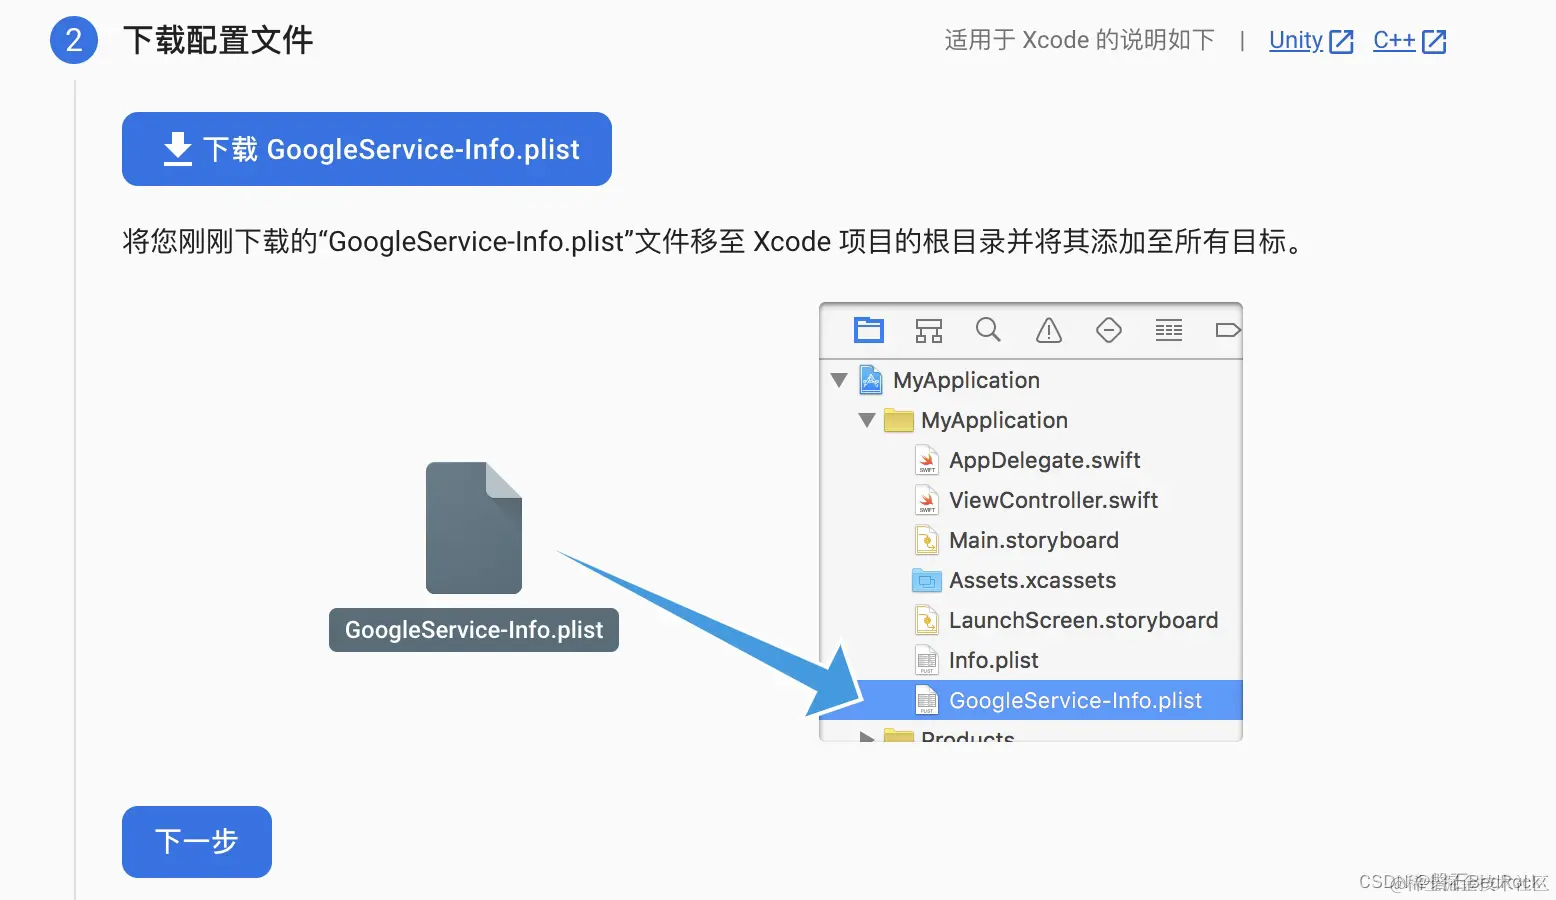Image resolution: width=1556 pixels, height=900 pixels.
Task: Select LaunchScreen.storyboard in the file tree
Action: tap(1031, 620)
